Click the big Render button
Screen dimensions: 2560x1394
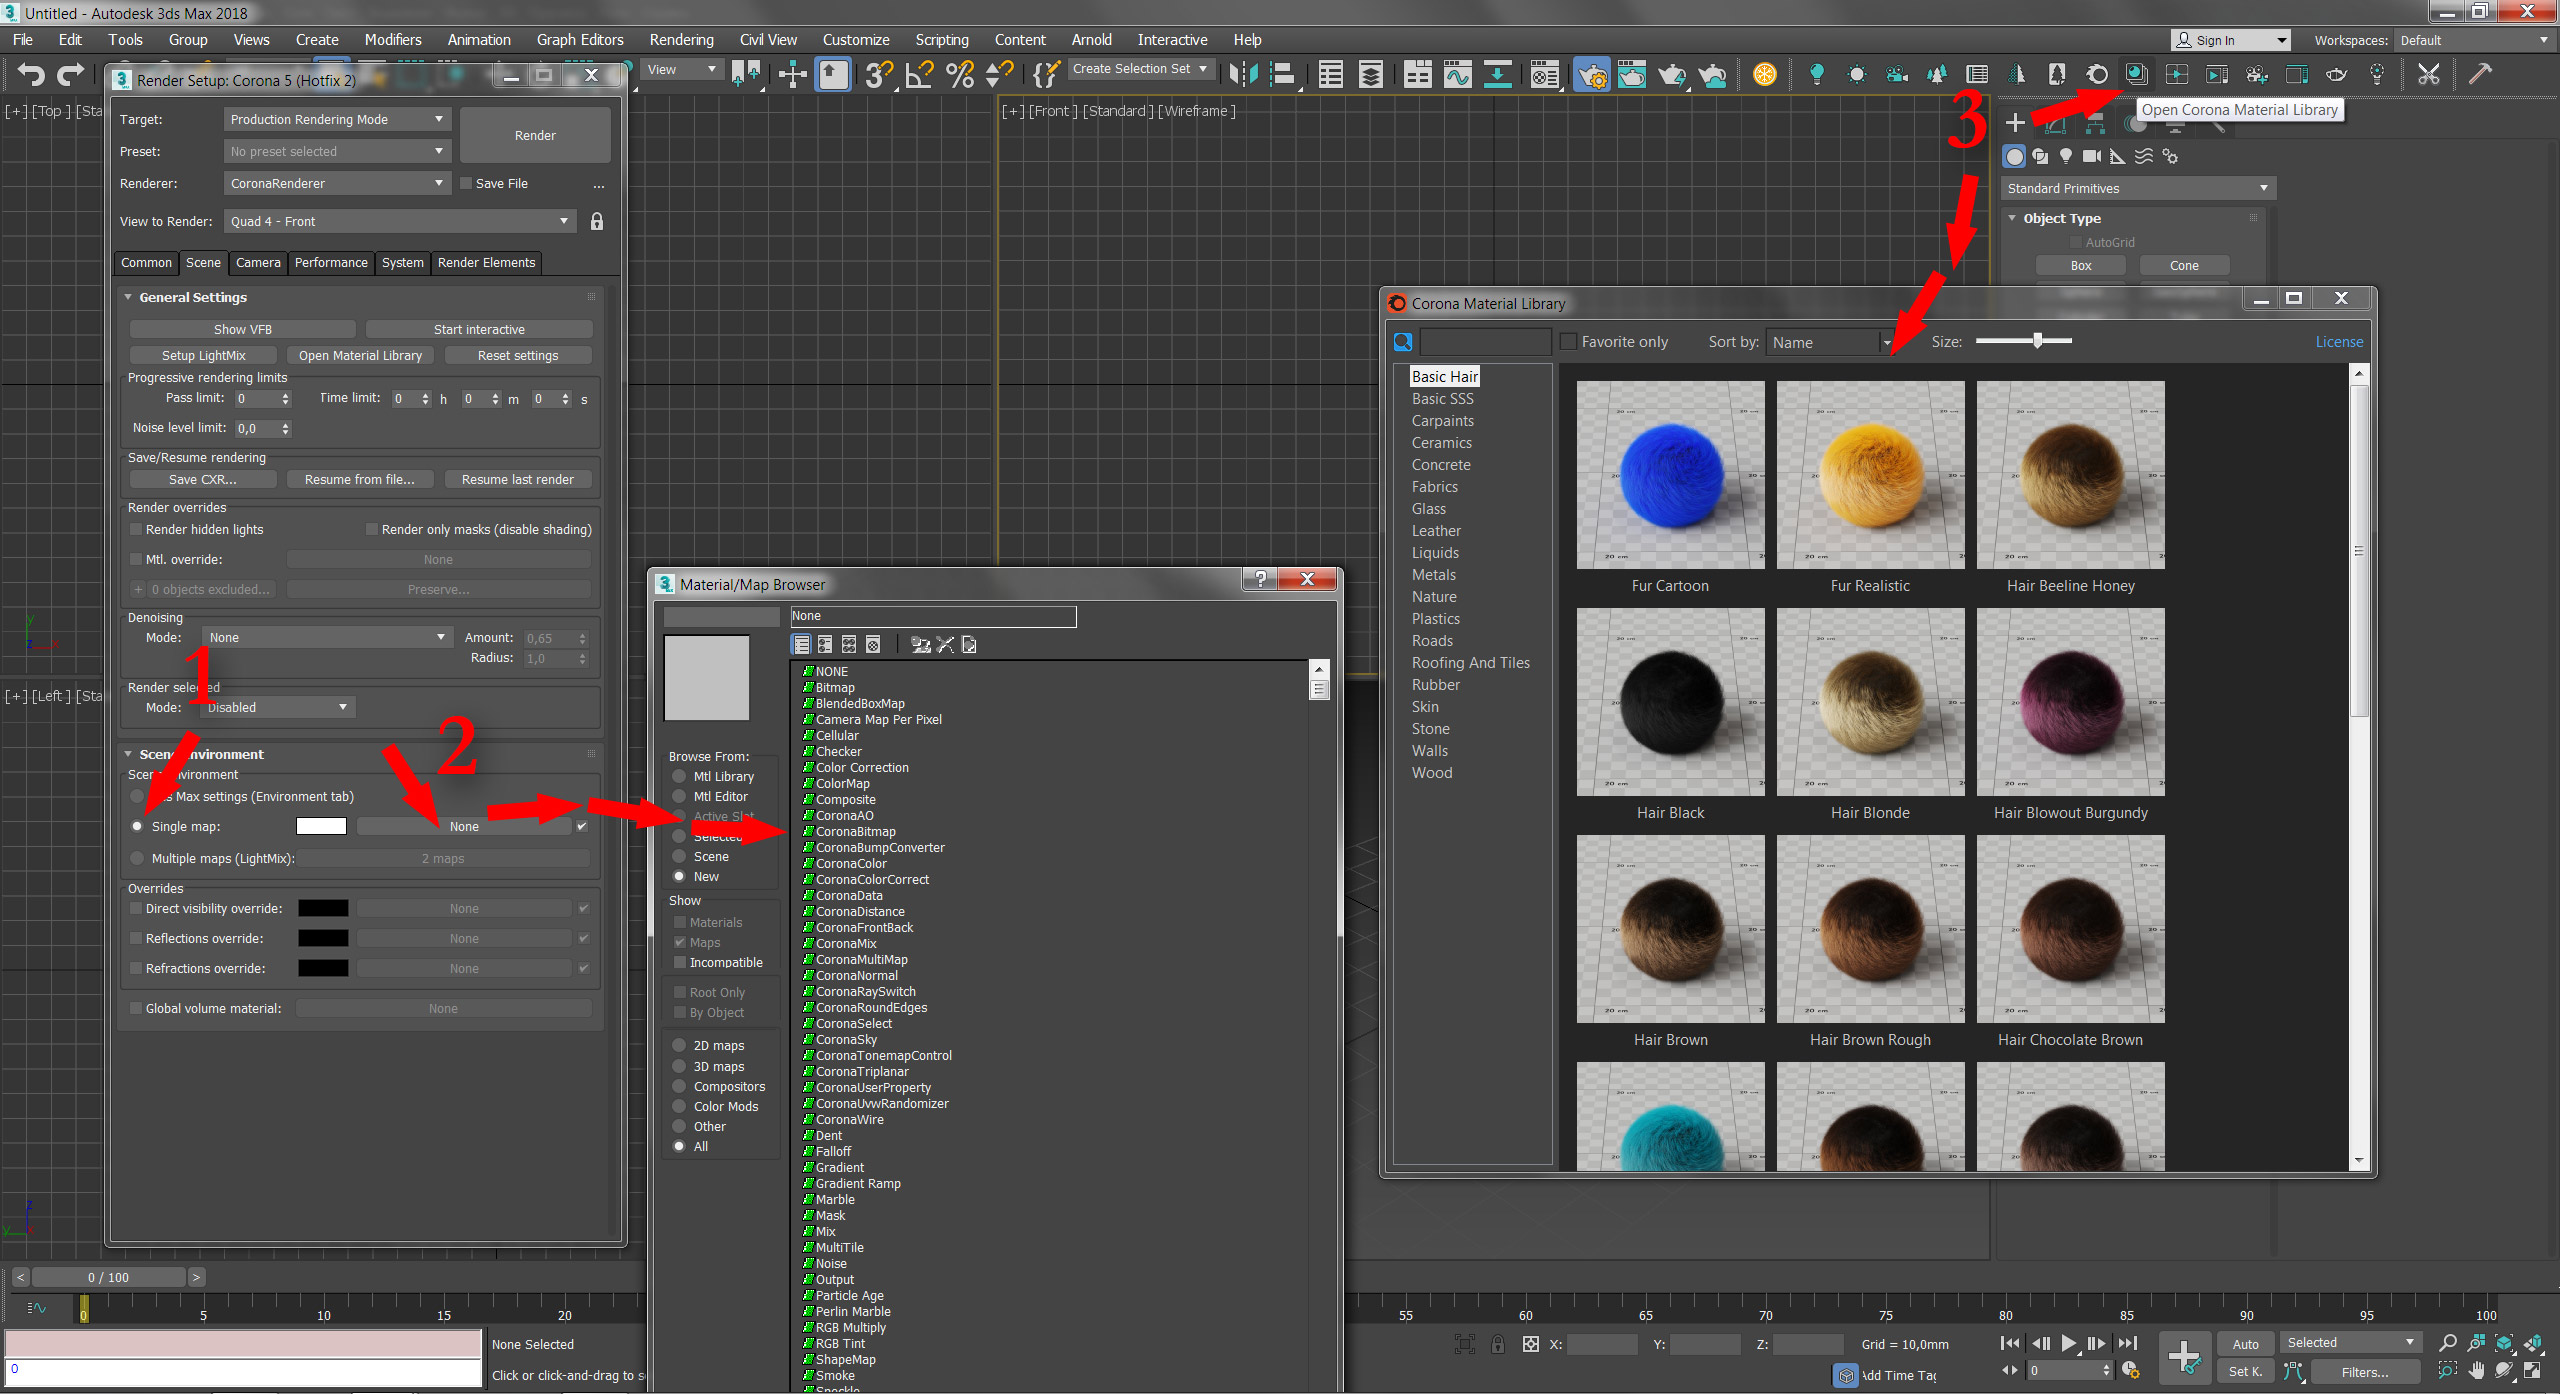pos(535,135)
